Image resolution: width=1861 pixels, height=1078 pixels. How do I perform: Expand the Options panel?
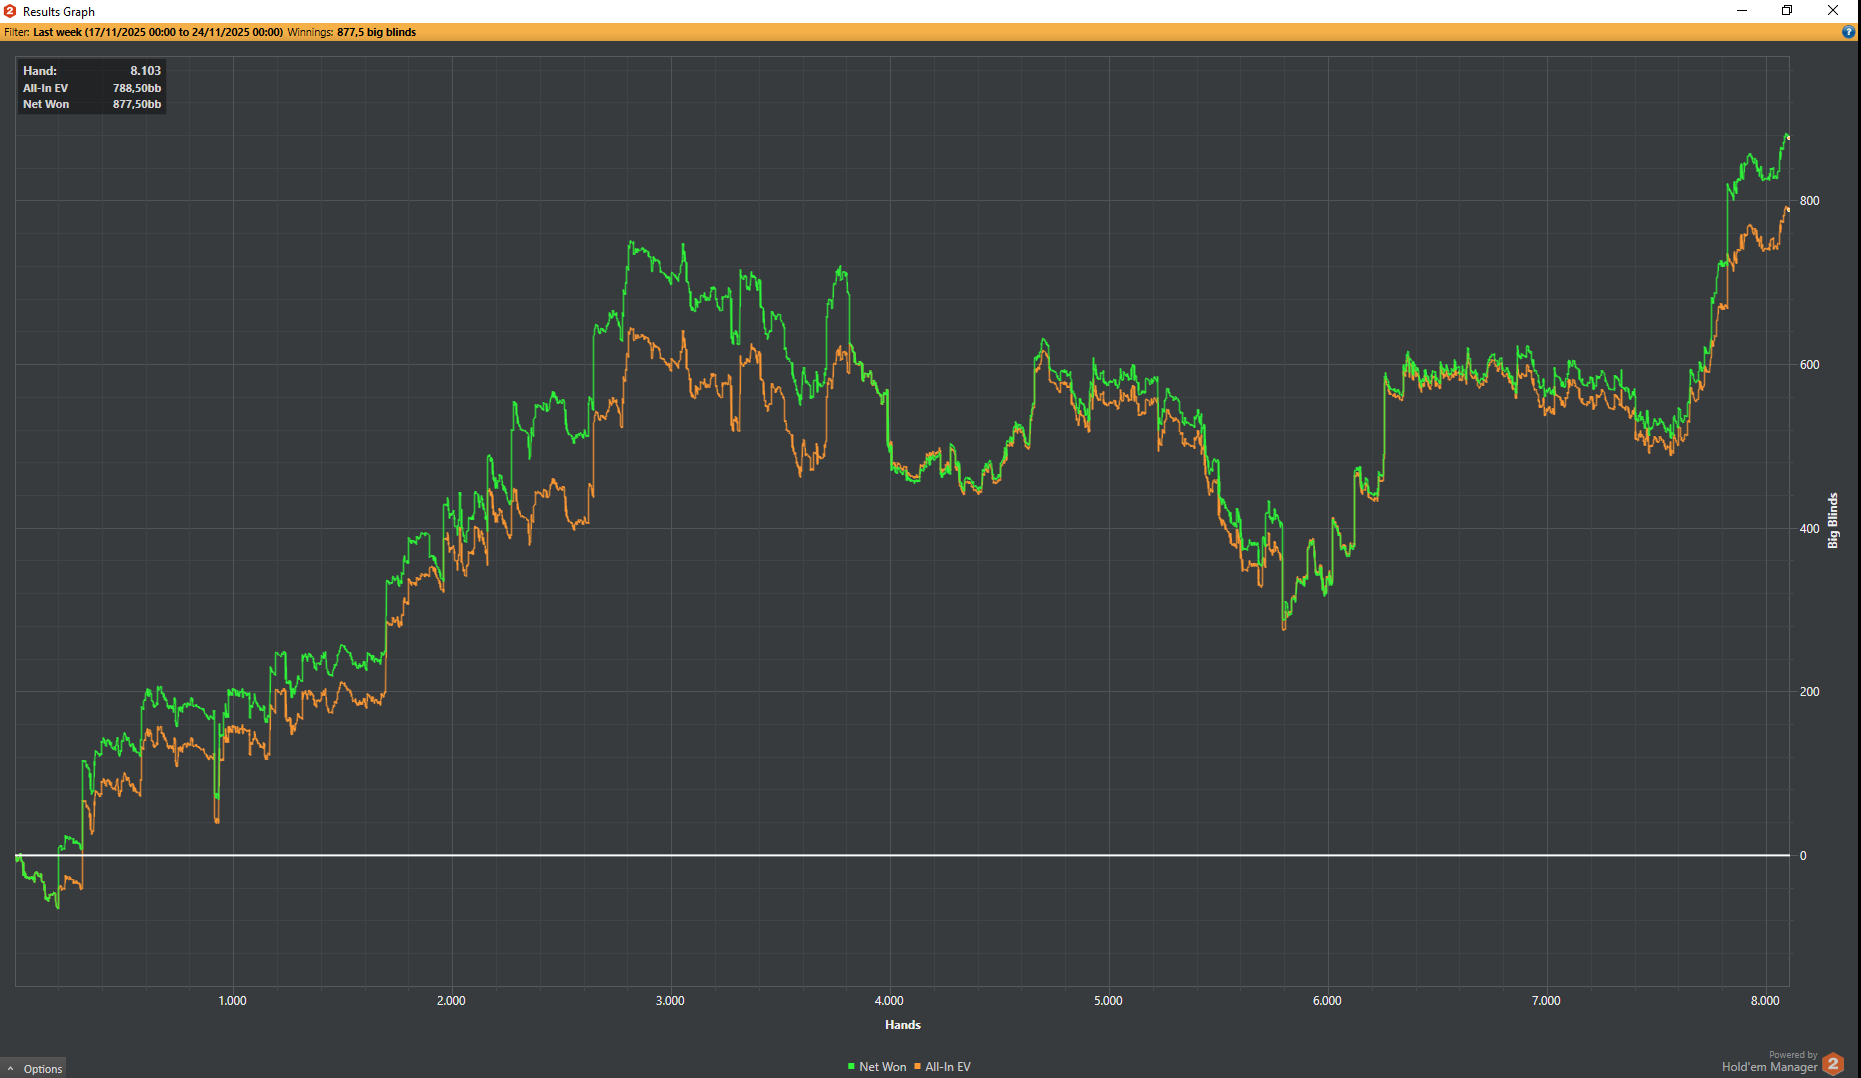point(34,1069)
